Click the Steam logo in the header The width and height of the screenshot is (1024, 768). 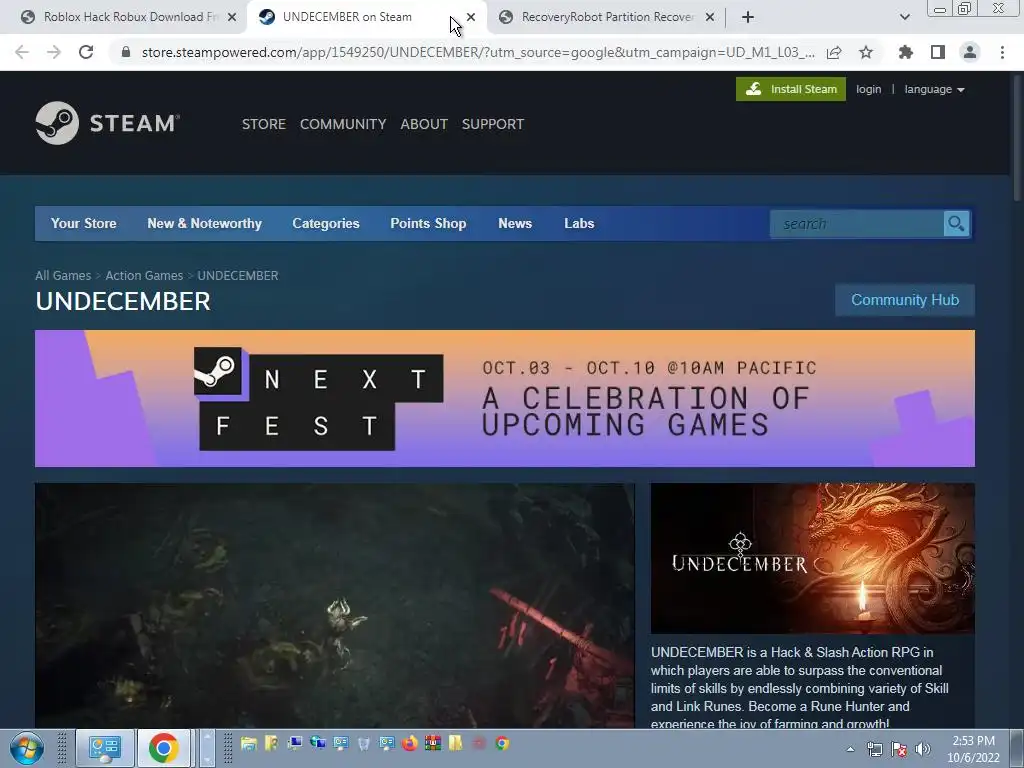pos(108,123)
